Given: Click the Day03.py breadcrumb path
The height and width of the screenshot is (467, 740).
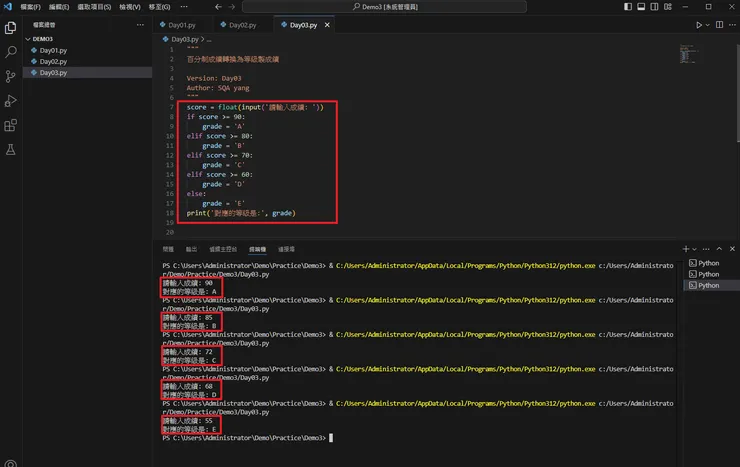Looking at the screenshot, I should click(184, 38).
